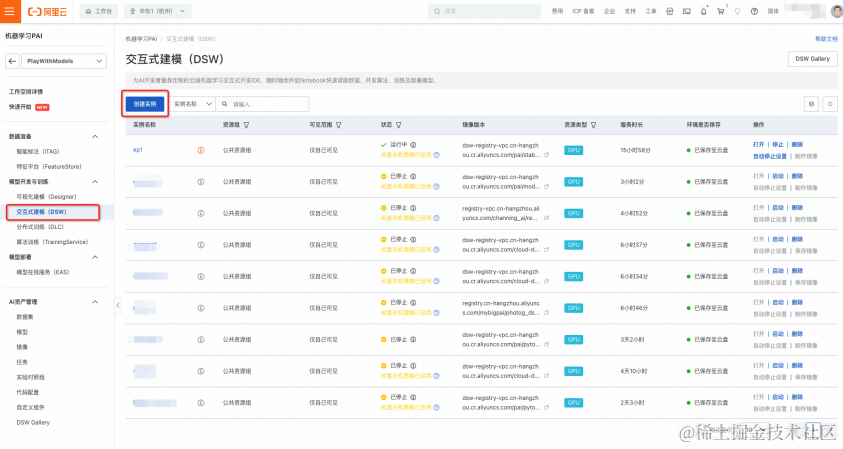Click status info icon next to 运行中
843x449 pixels.
pyautogui.click(x=413, y=145)
